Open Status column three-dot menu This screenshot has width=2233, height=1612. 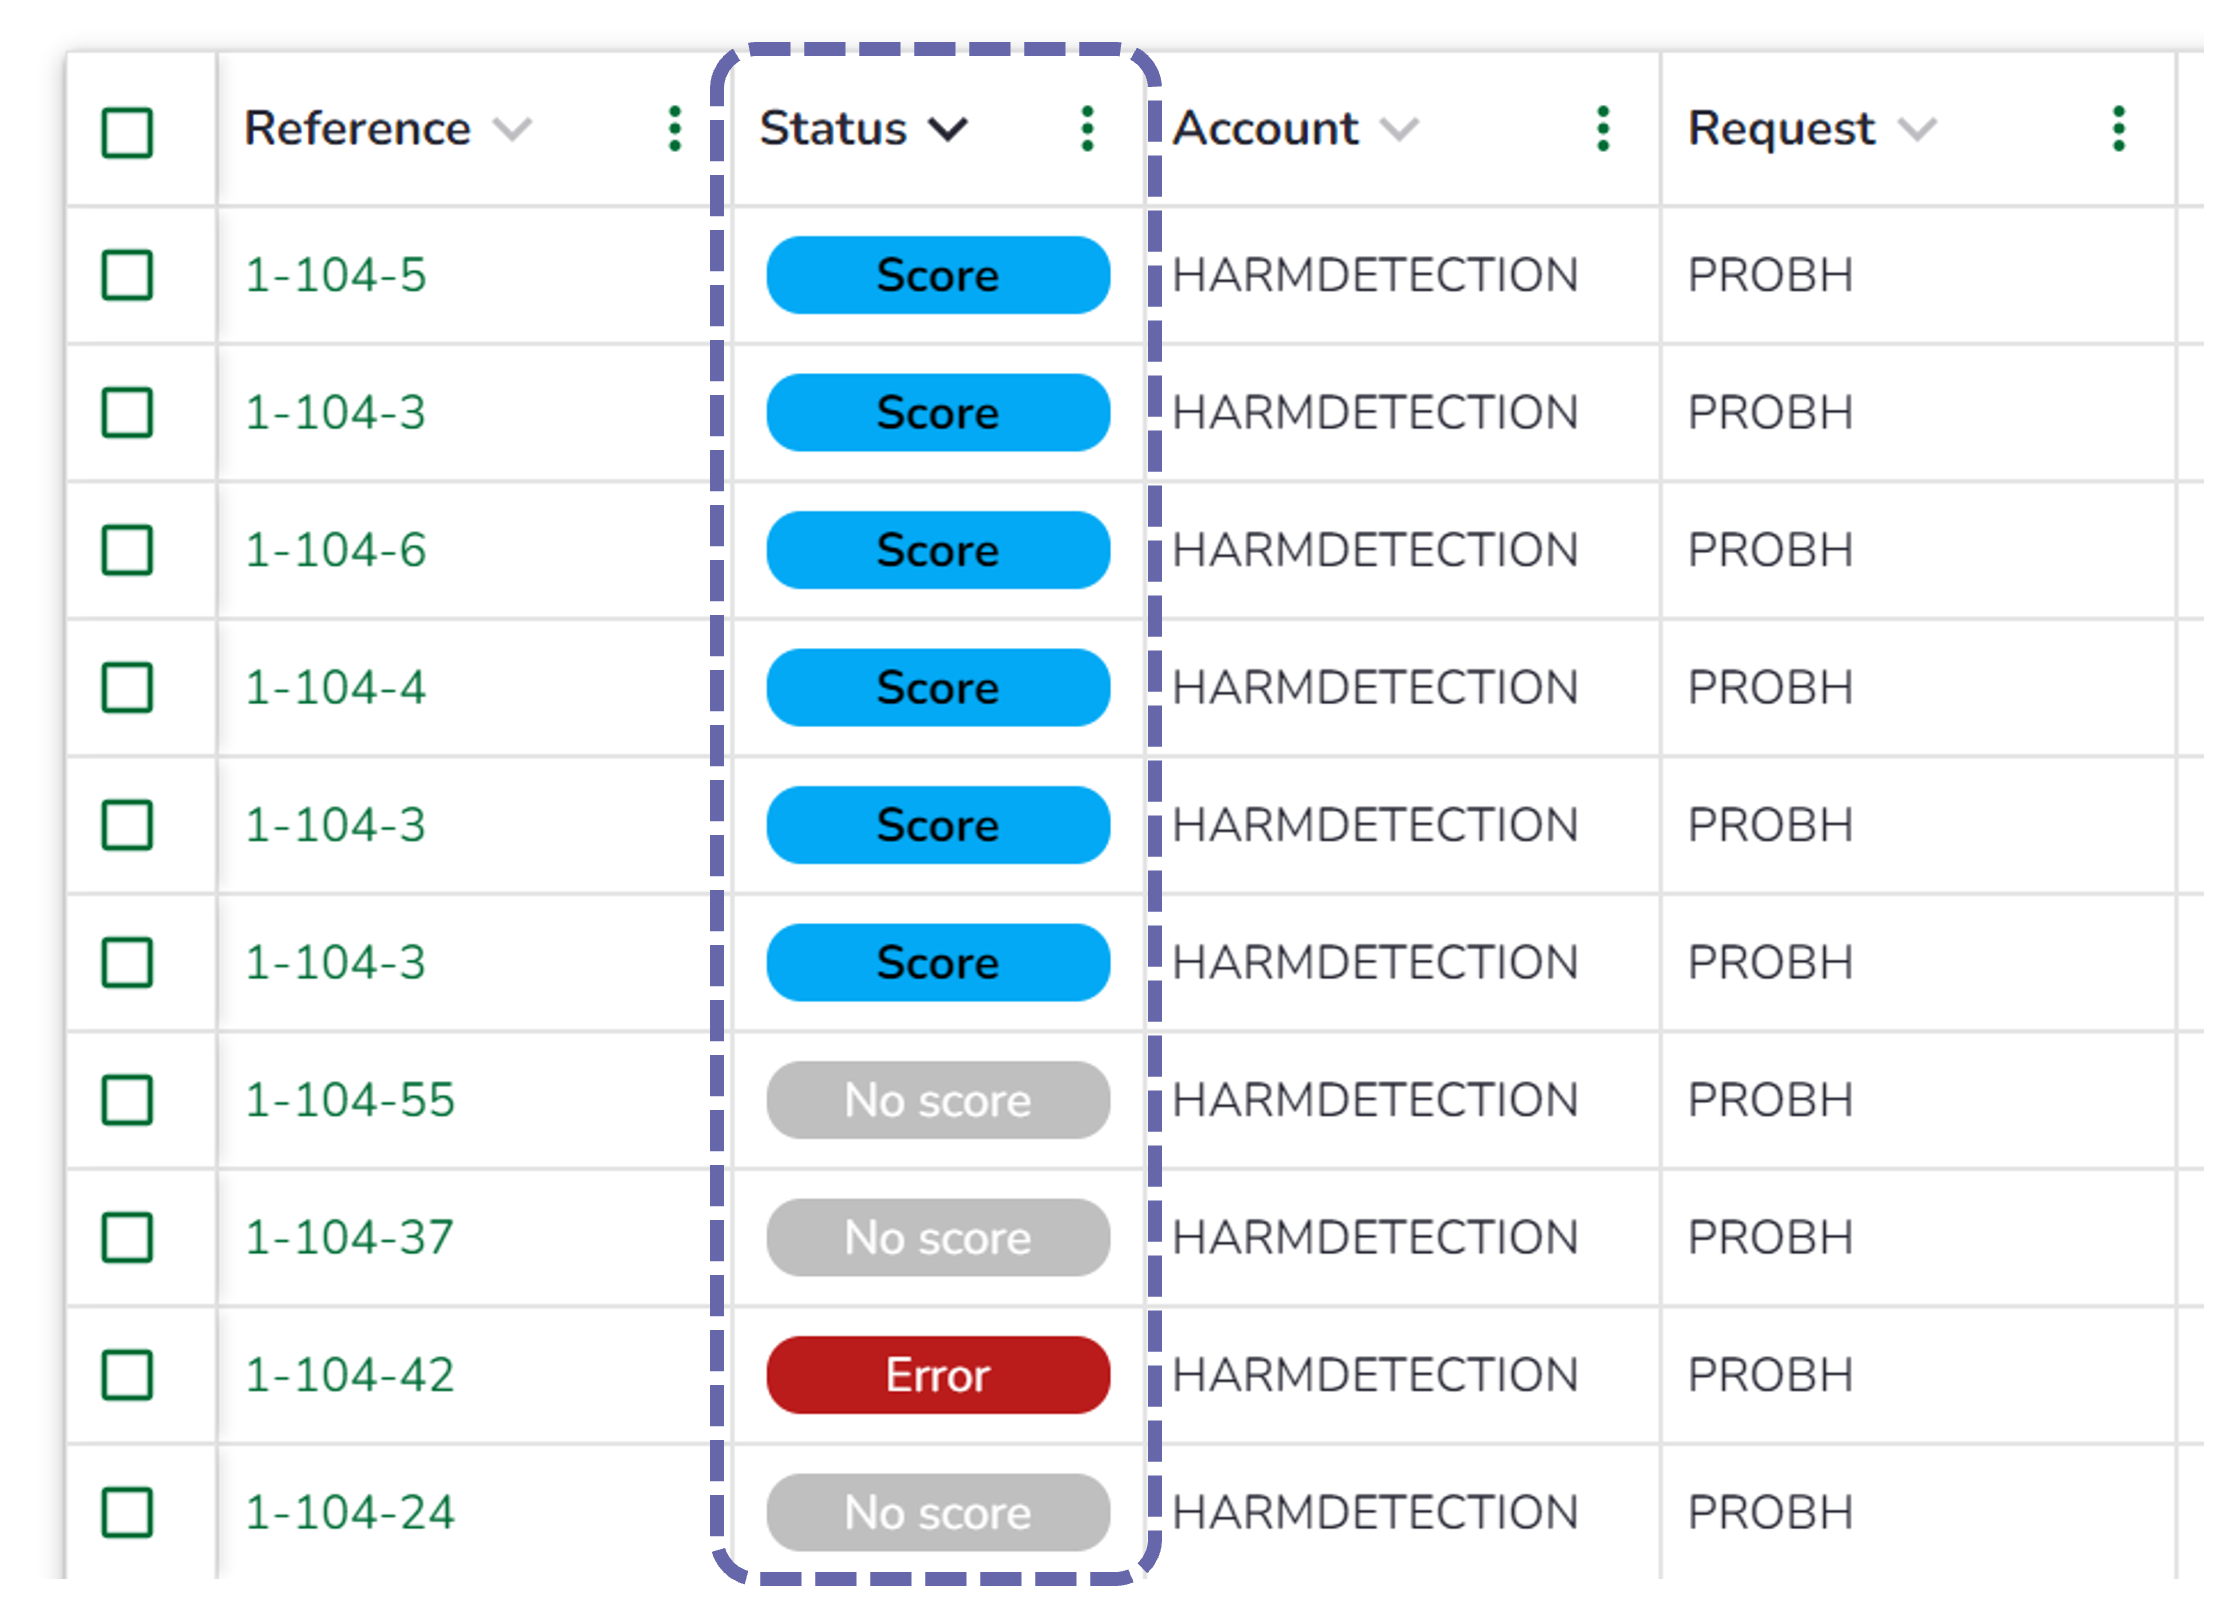tap(1088, 129)
